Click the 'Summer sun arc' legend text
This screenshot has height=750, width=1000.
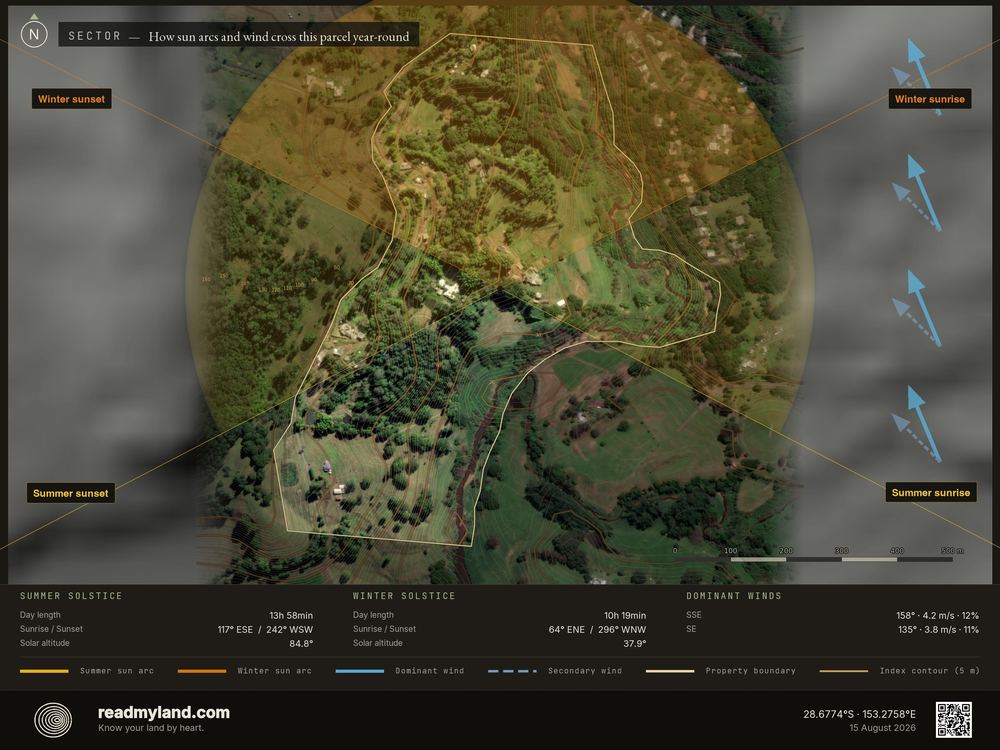coord(117,671)
